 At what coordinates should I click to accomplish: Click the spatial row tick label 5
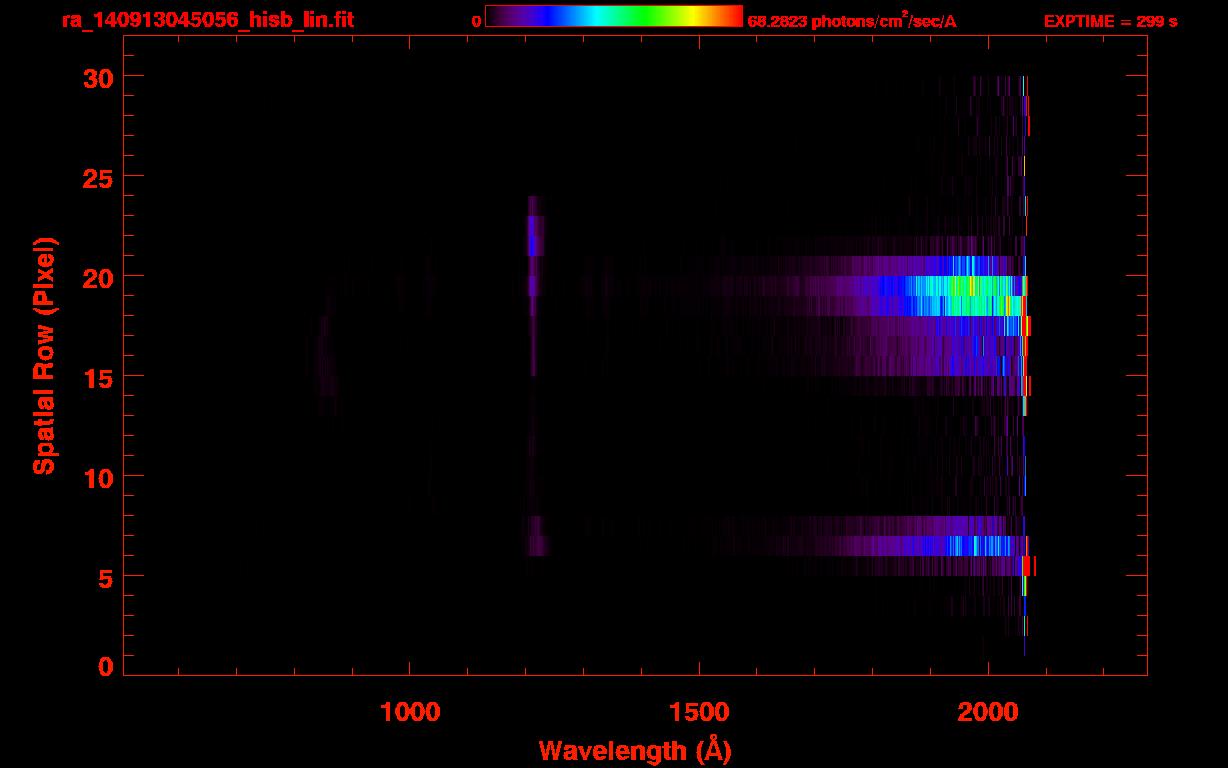[106, 577]
